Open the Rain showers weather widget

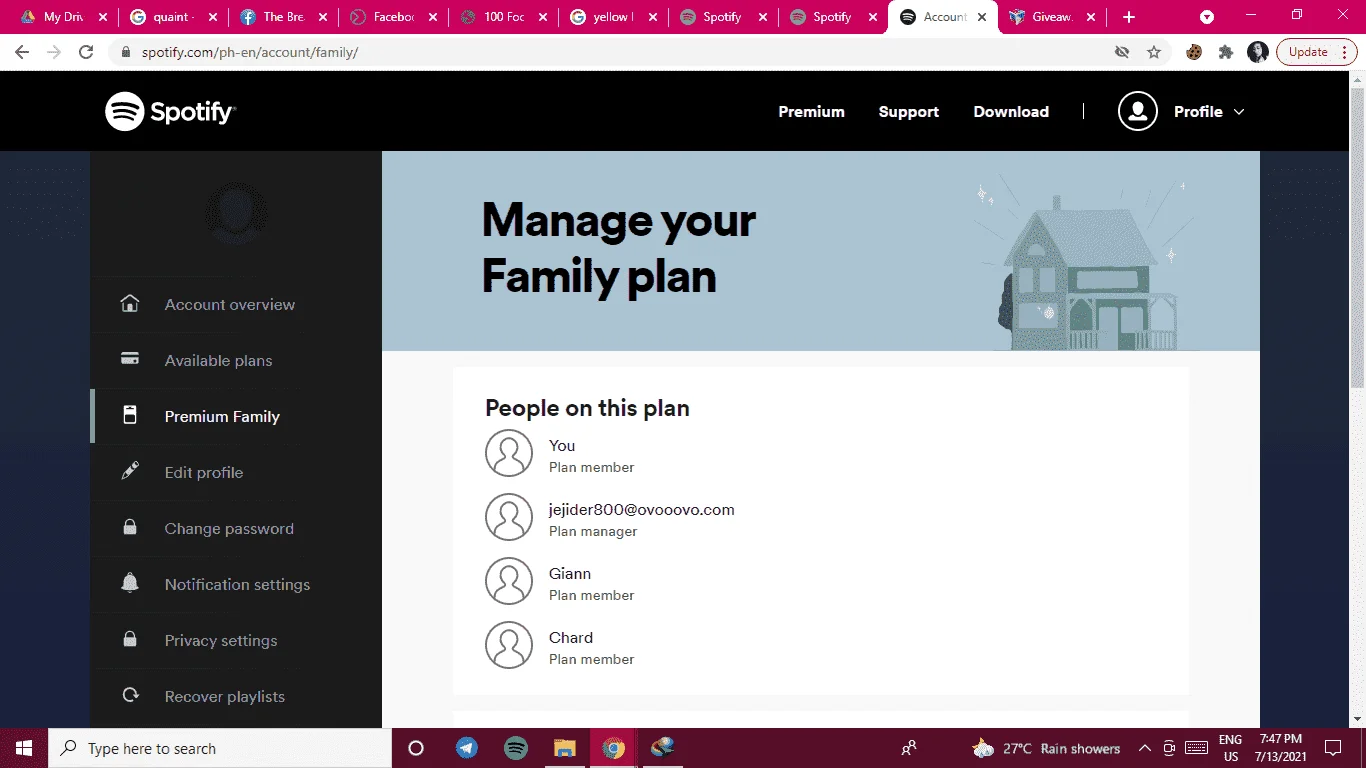point(1046,748)
